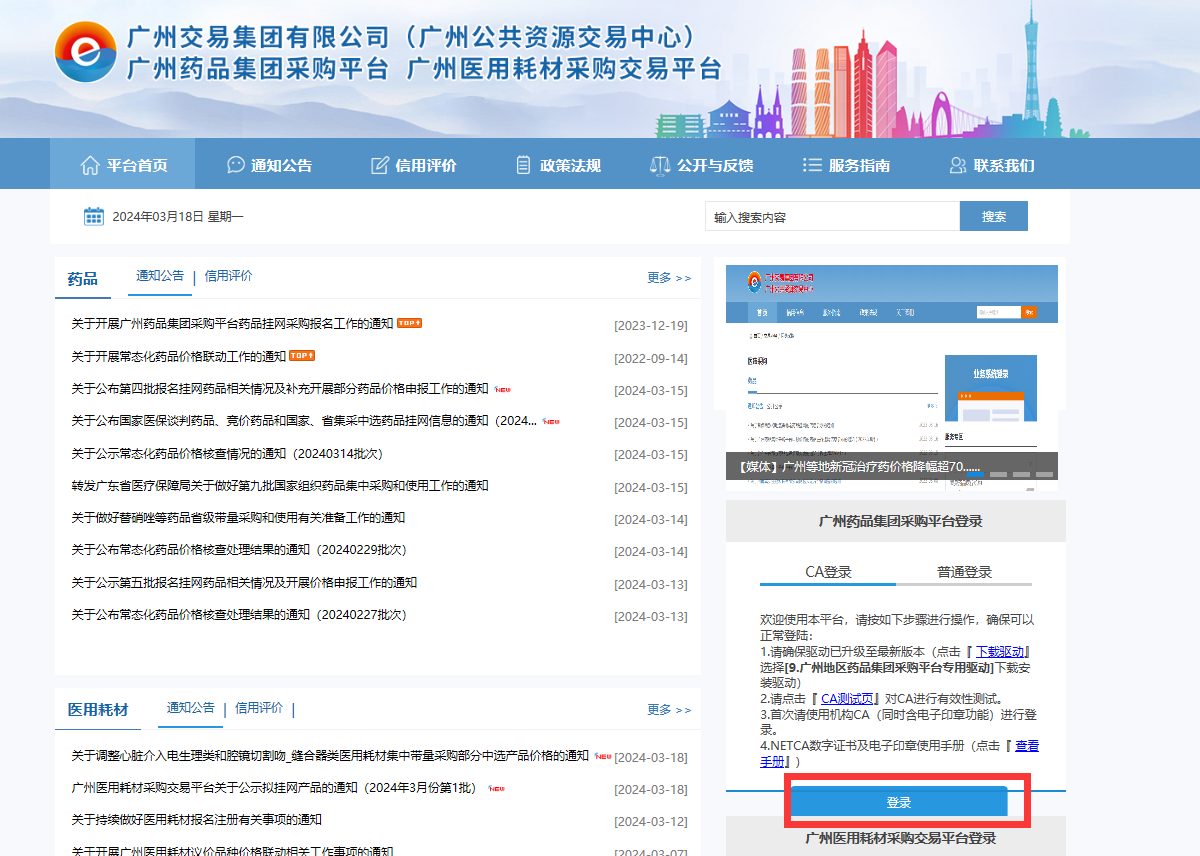Expand 更多 in the 药品 section
The width and height of the screenshot is (1200, 856).
click(x=668, y=278)
